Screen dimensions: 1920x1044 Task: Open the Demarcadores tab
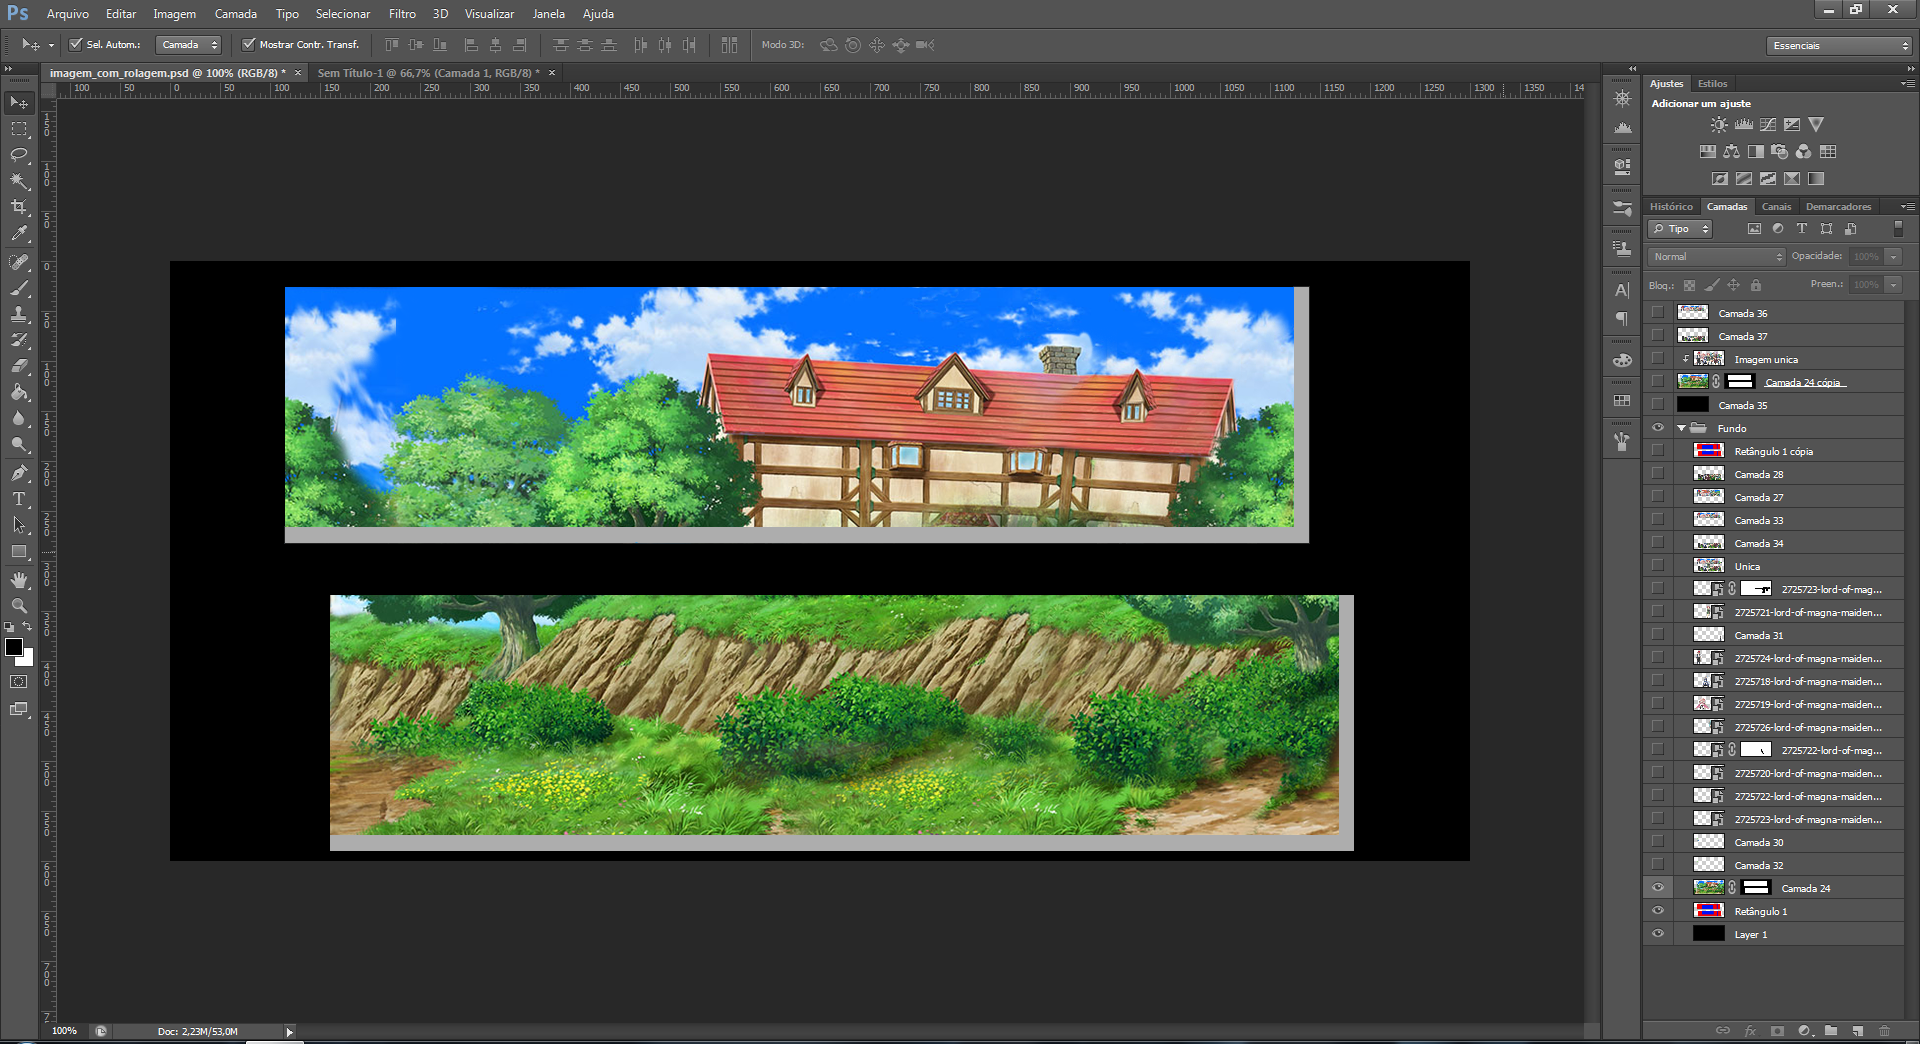1838,207
